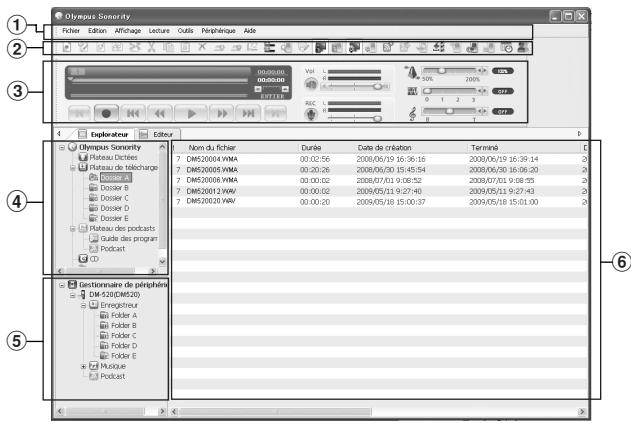Click the Fast Forward button
Viewport: 631px width, 423px height.
(222, 113)
